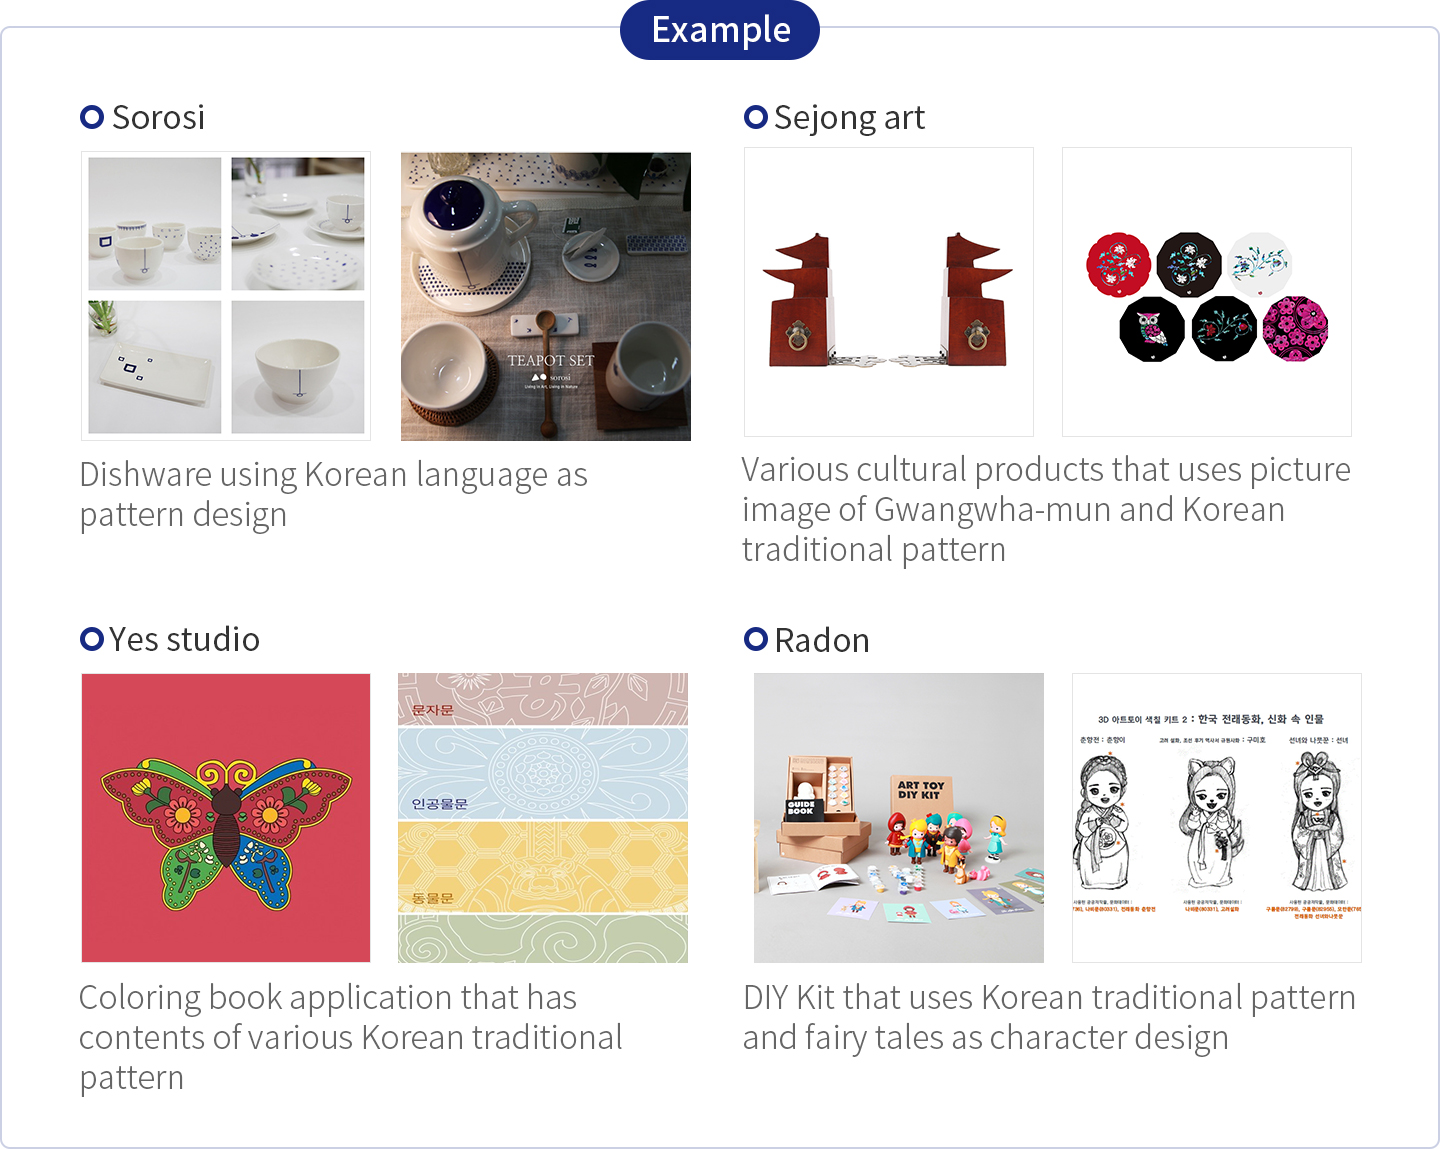This screenshot has height=1149, width=1440.
Task: Select the Sorosi heading text
Action: [x=158, y=118]
